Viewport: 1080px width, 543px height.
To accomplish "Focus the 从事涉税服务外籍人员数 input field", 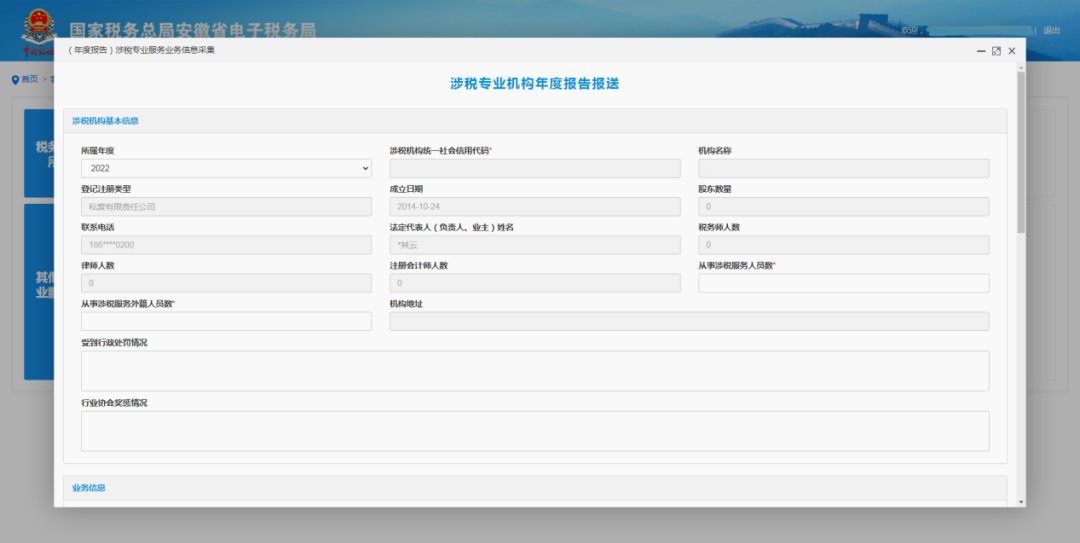I will (x=226, y=321).
